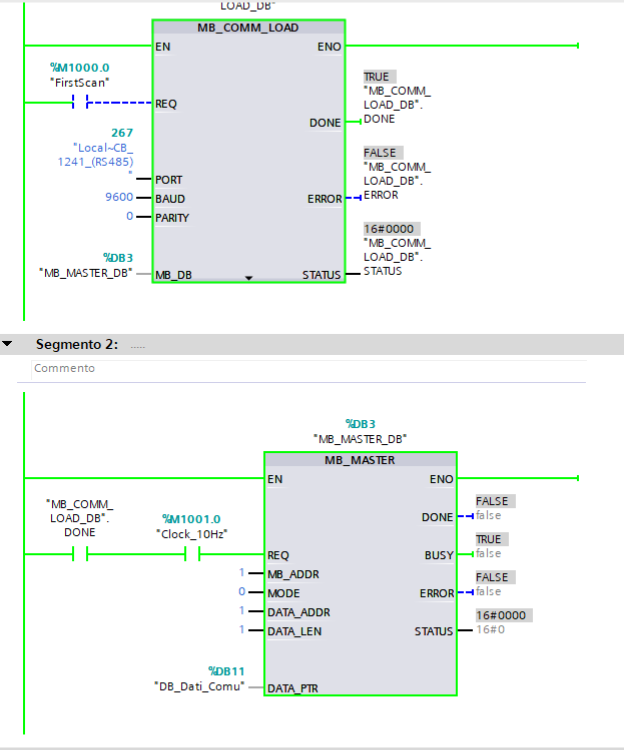This screenshot has height=750, width=624.
Task: Select the MB_COMM_LOAD_DB.DONE contact in Segmento 2
Action: pyautogui.click(x=80, y=554)
